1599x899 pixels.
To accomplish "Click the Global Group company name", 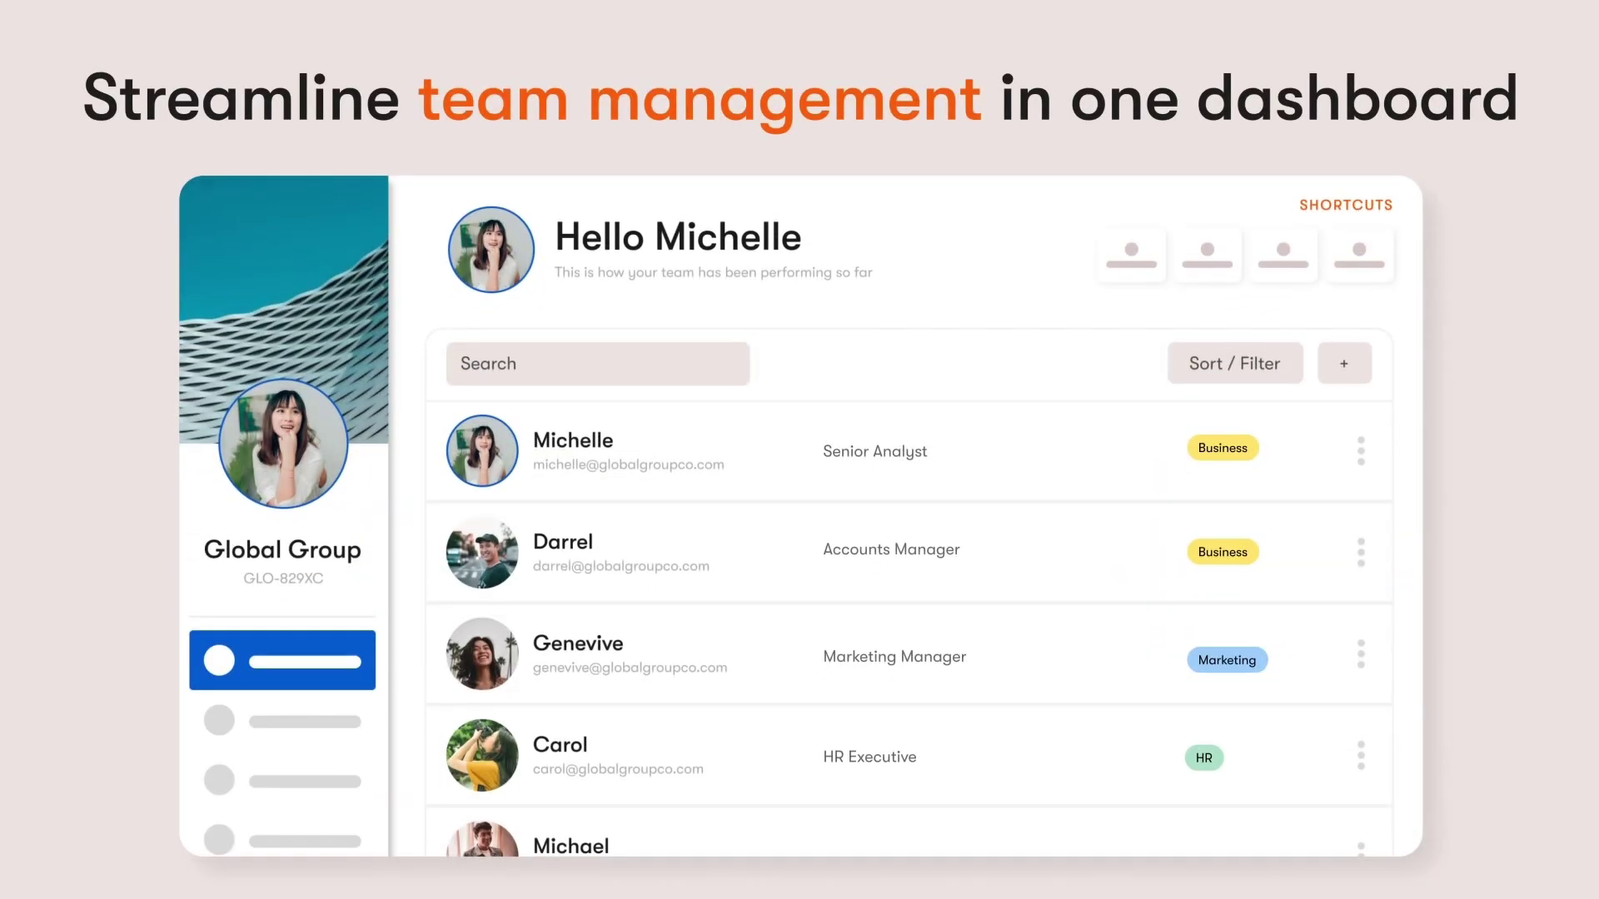I will [282, 549].
